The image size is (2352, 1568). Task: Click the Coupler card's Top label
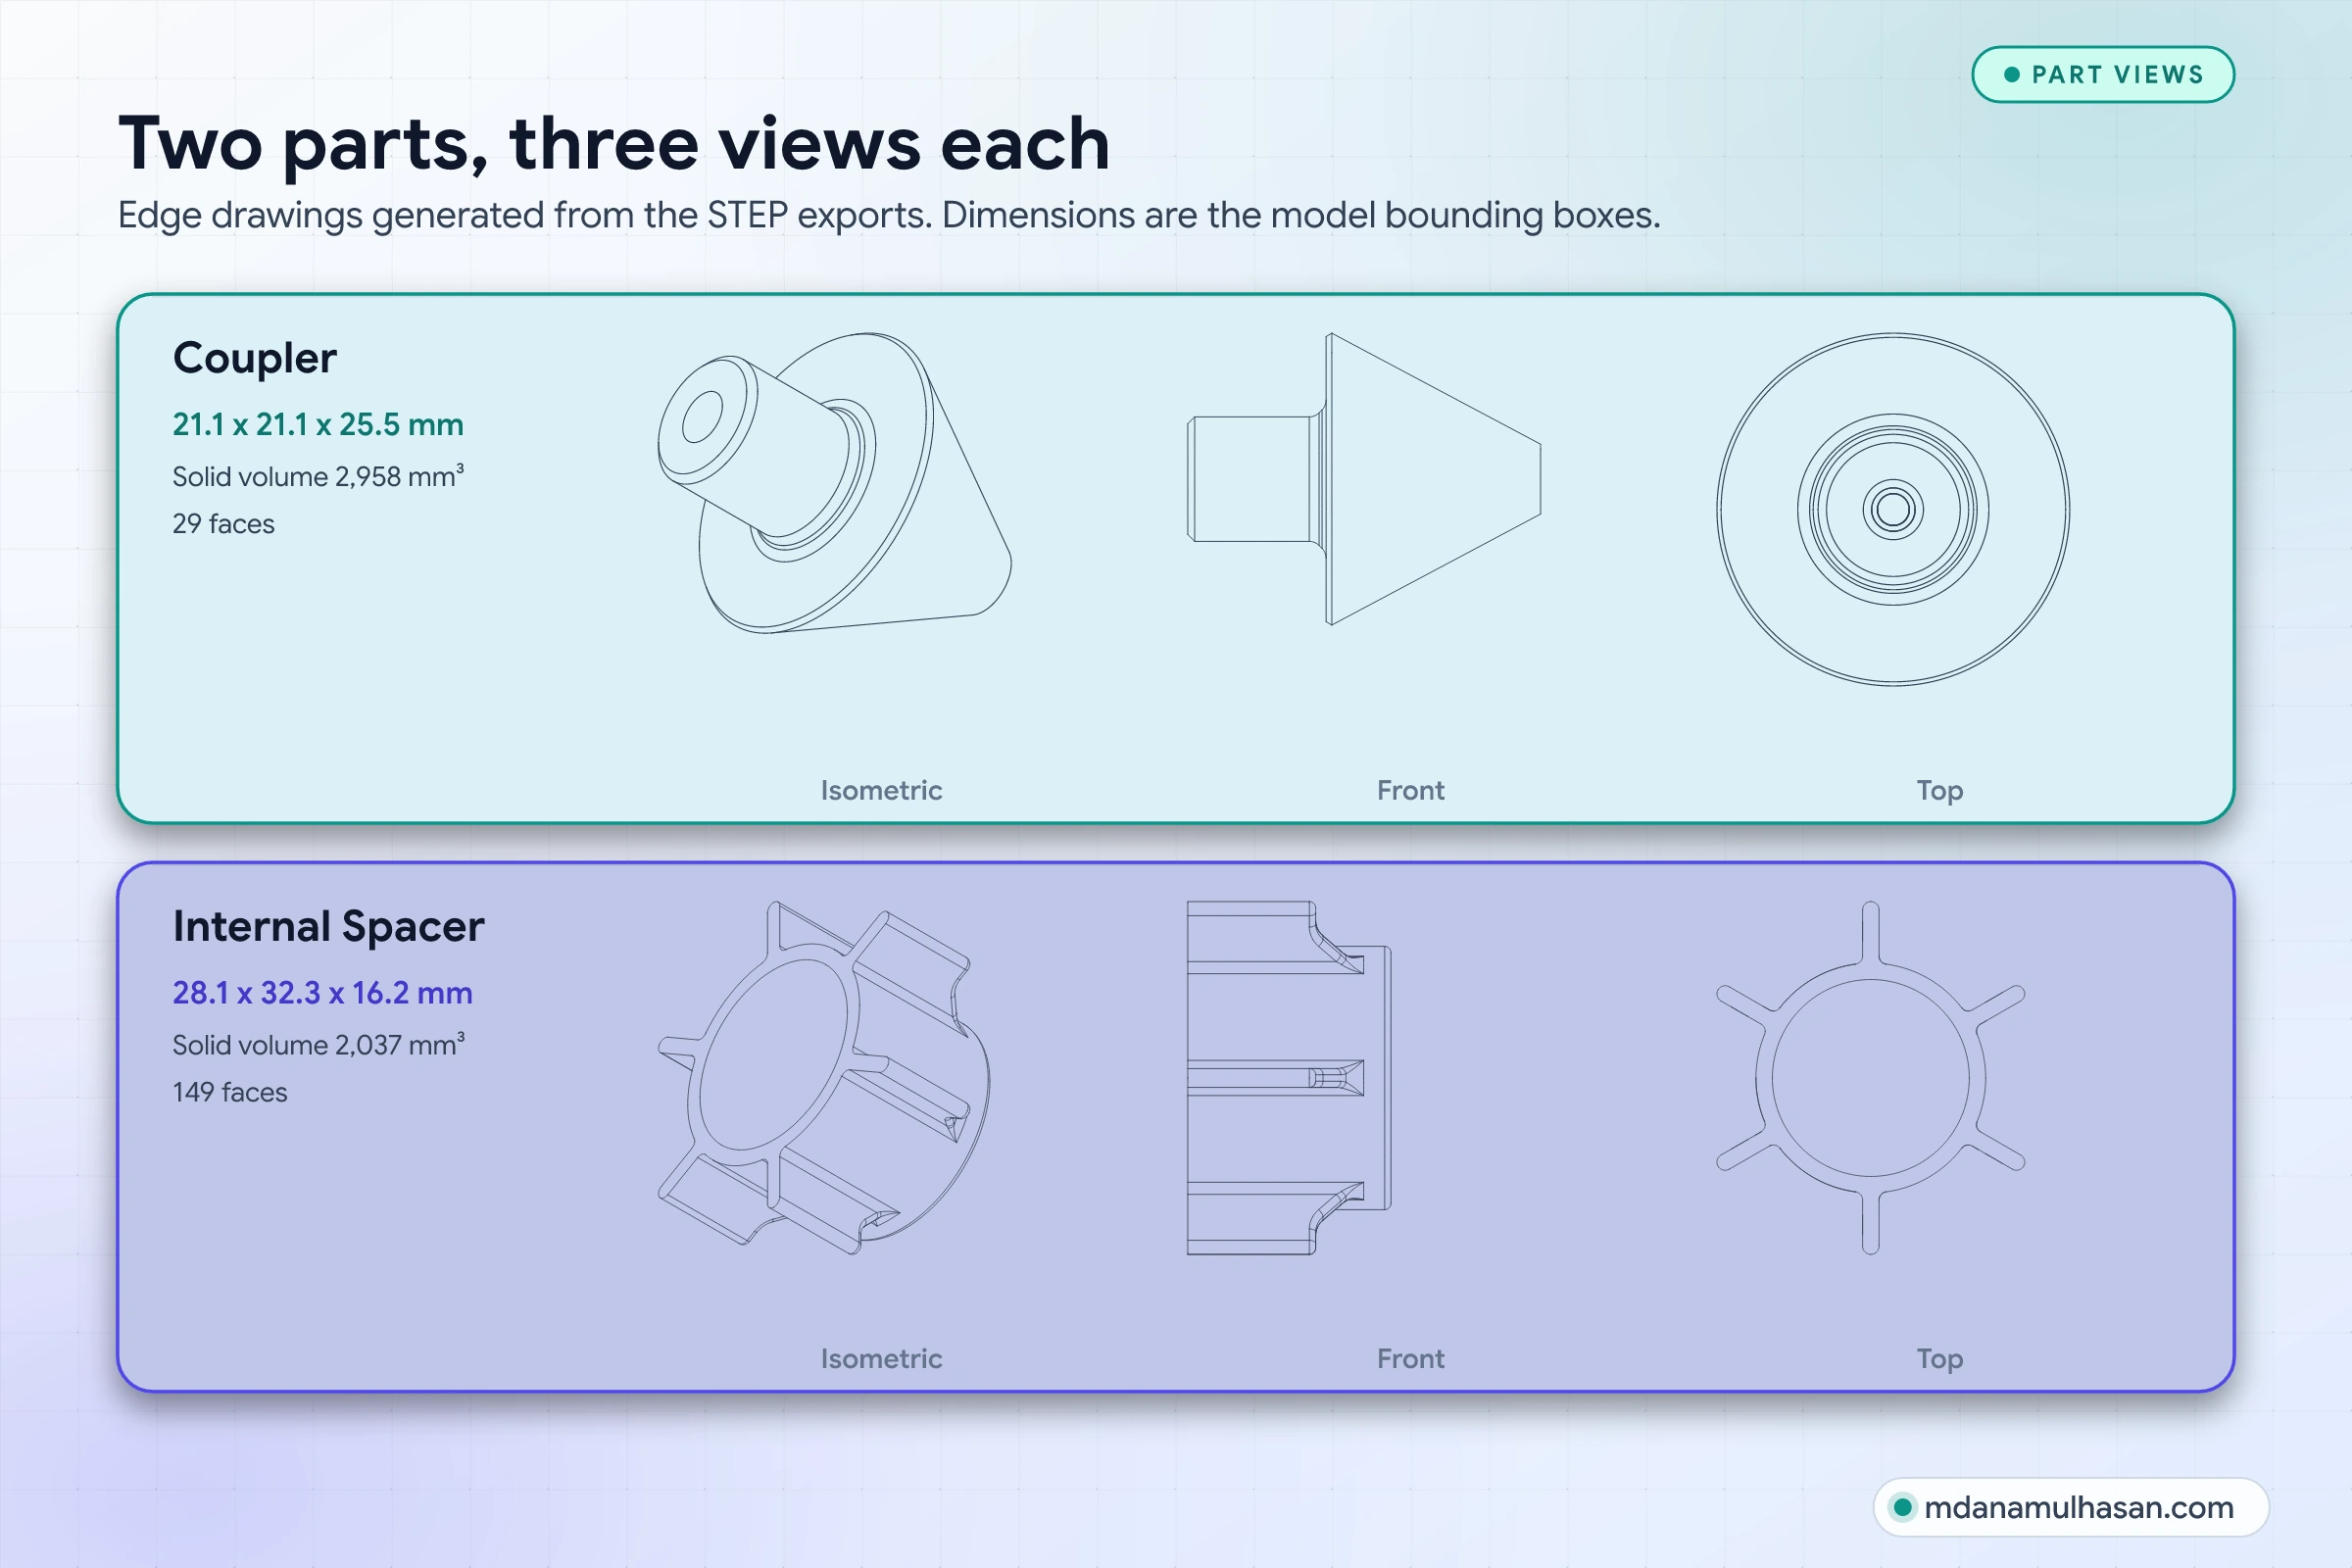click(1939, 791)
